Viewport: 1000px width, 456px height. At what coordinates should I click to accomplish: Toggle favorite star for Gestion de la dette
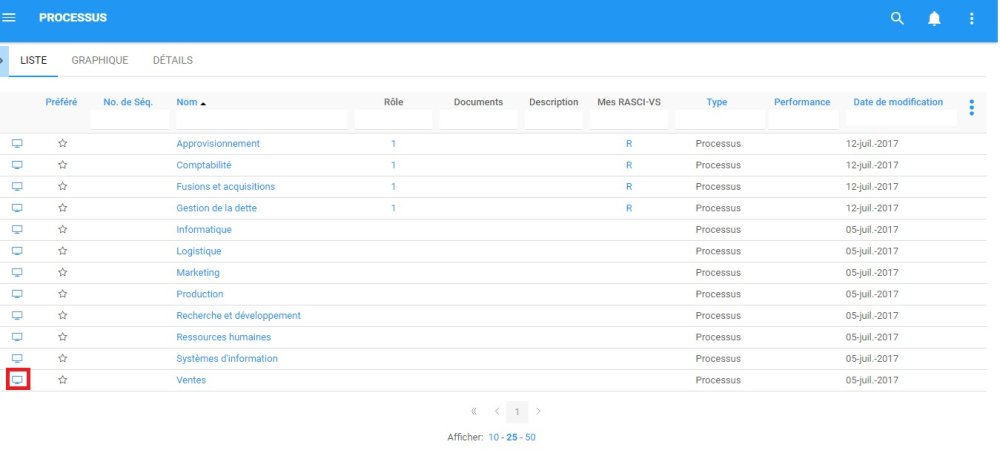[62, 208]
